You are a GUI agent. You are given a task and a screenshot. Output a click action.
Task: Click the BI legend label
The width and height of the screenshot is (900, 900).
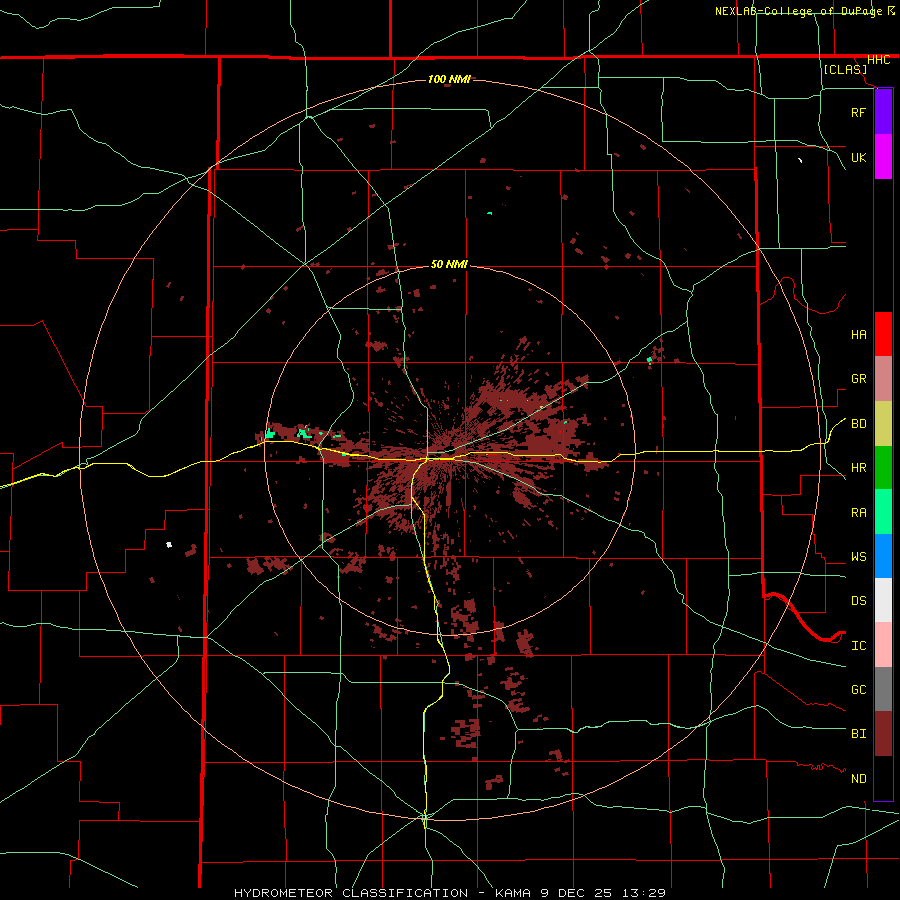coord(858,734)
